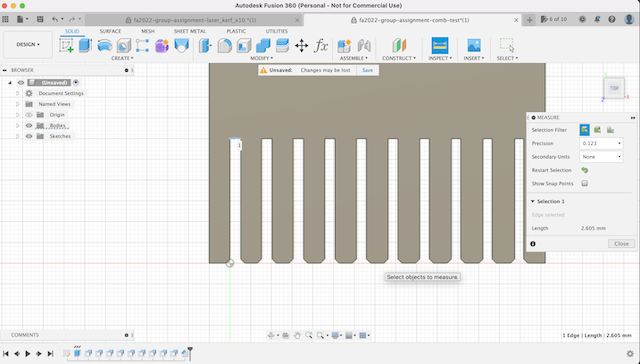The width and height of the screenshot is (640, 364).
Task: Select the Press Pull tool
Action: click(x=205, y=46)
